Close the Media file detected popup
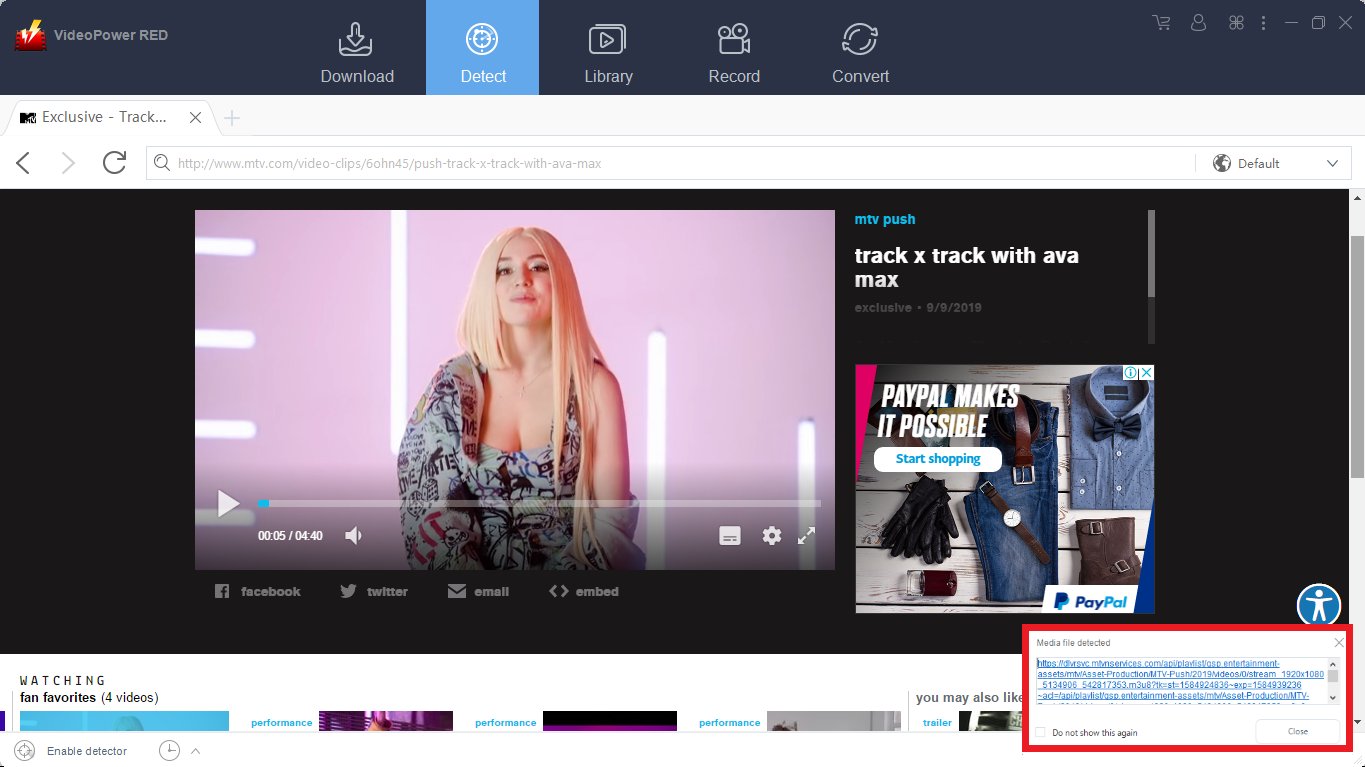The image size is (1365, 767). [x=1339, y=642]
